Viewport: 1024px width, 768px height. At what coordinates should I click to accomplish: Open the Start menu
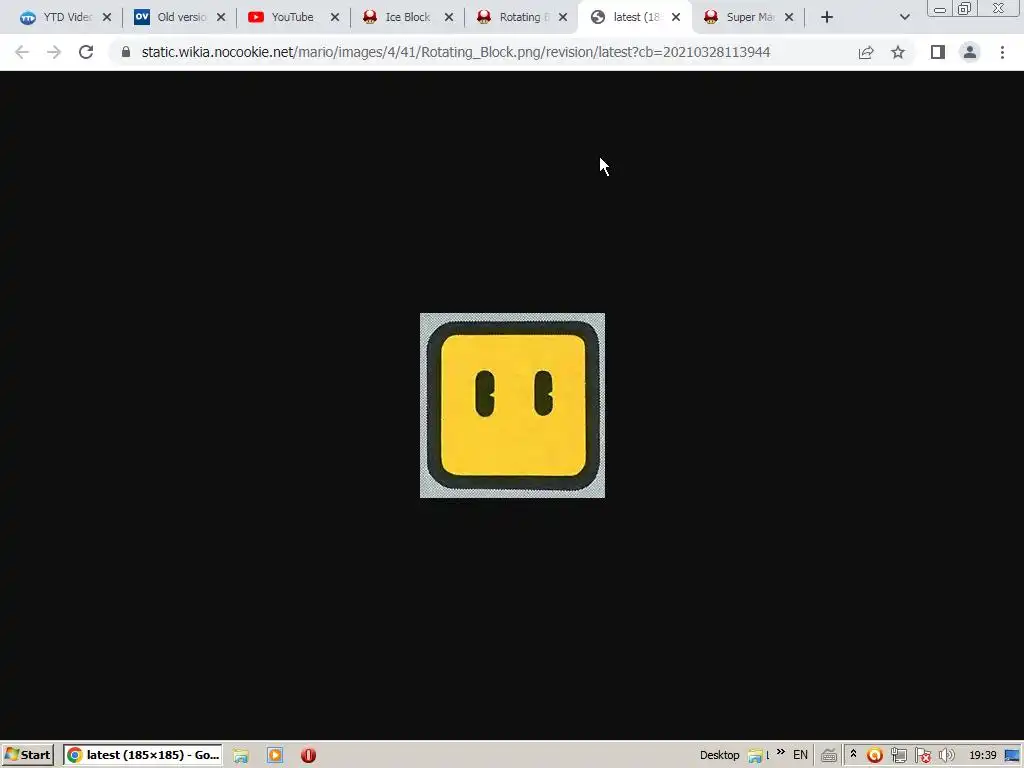coord(27,755)
